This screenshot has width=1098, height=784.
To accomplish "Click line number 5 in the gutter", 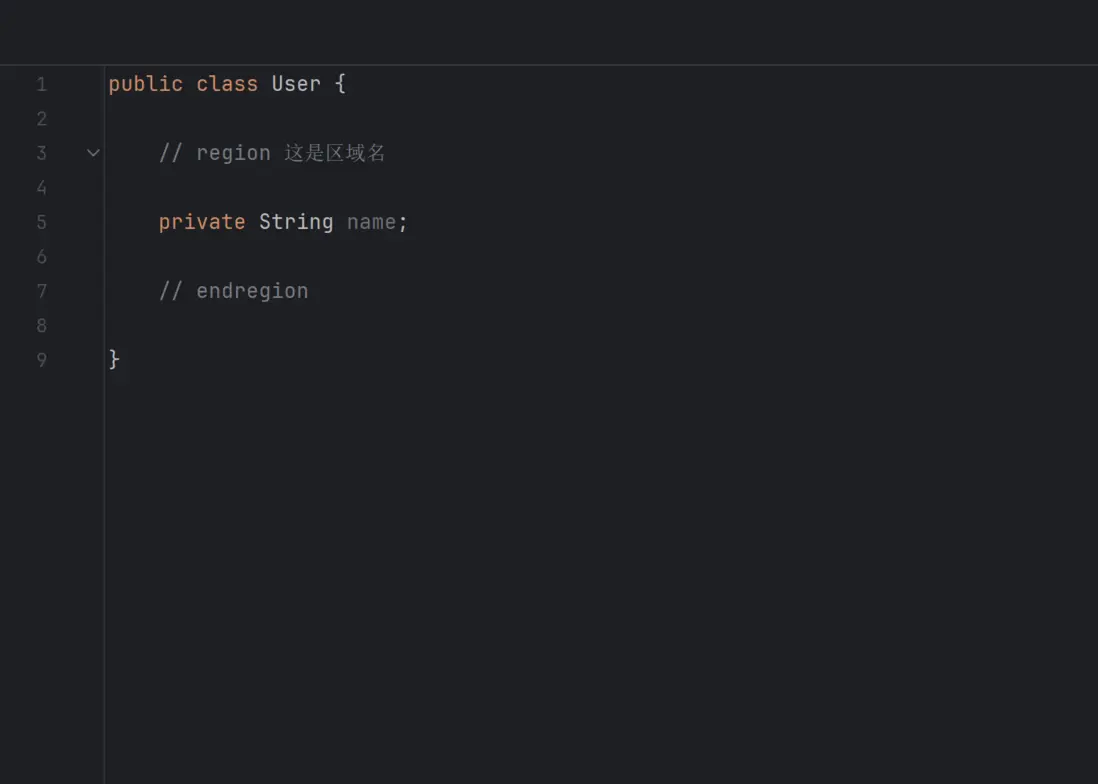I will point(41,222).
